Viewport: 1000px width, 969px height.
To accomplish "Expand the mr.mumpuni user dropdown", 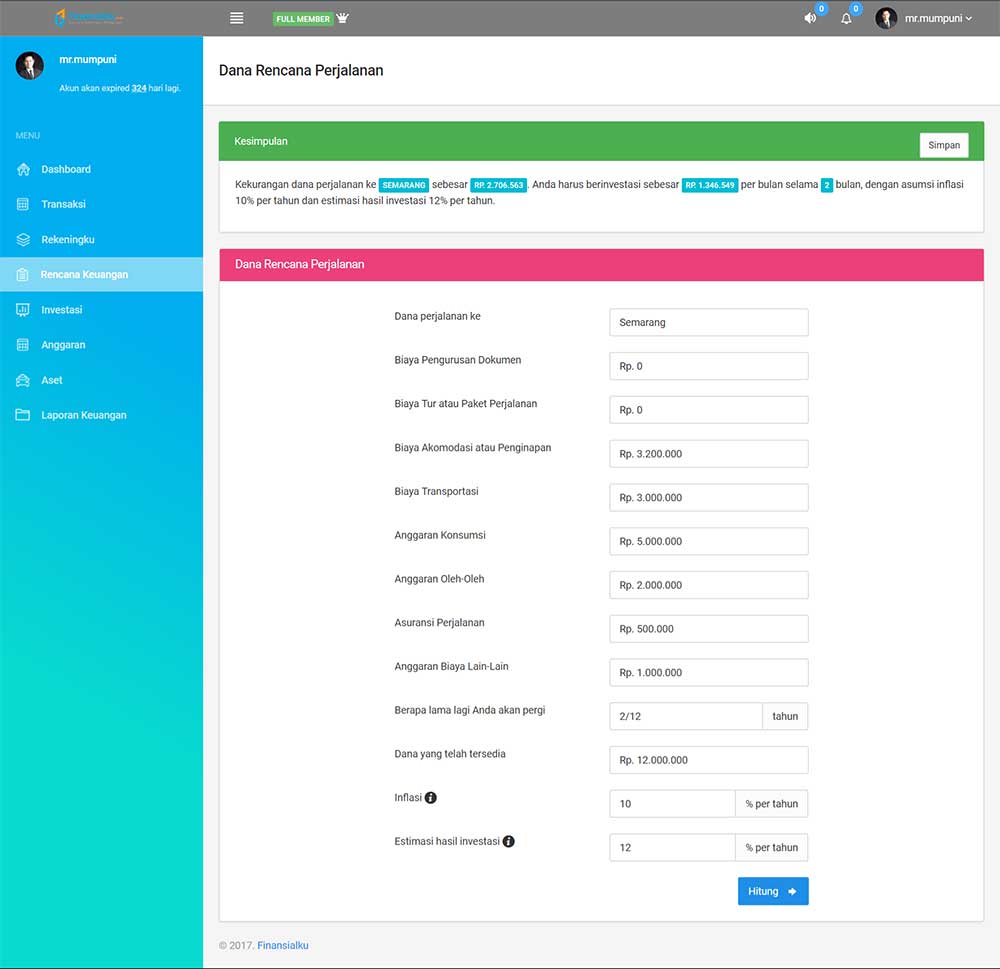I will (x=924, y=18).
